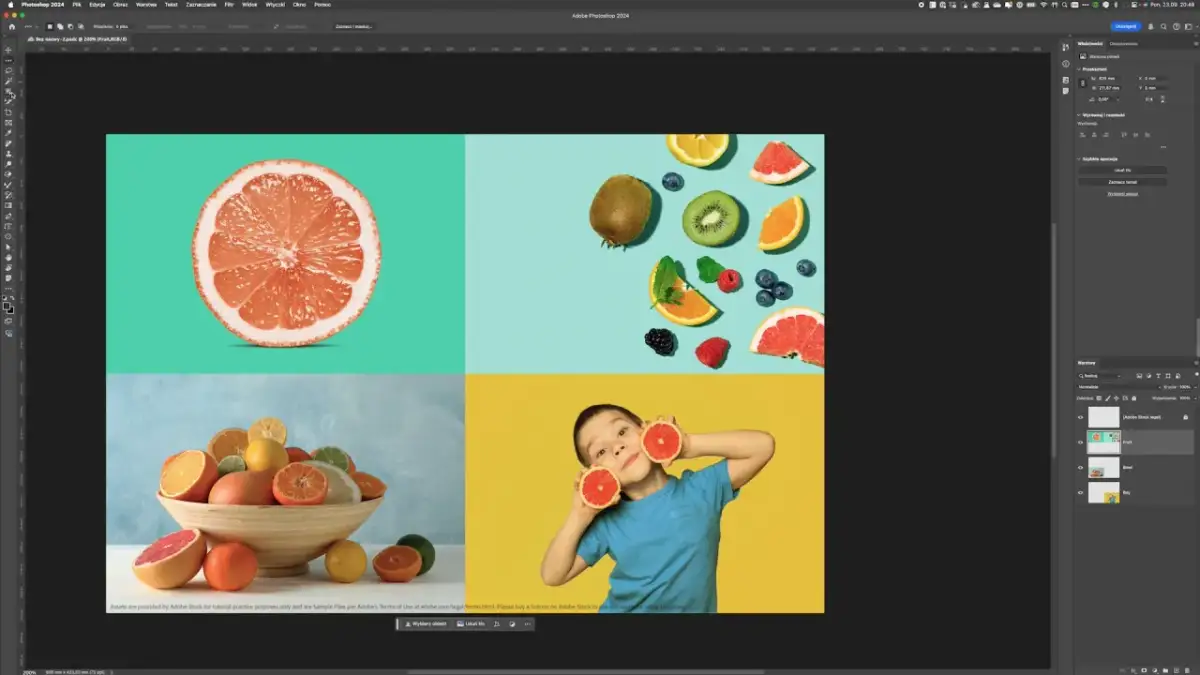Click the blue Udostępnij button
The image size is (1200, 675).
pos(1125,26)
